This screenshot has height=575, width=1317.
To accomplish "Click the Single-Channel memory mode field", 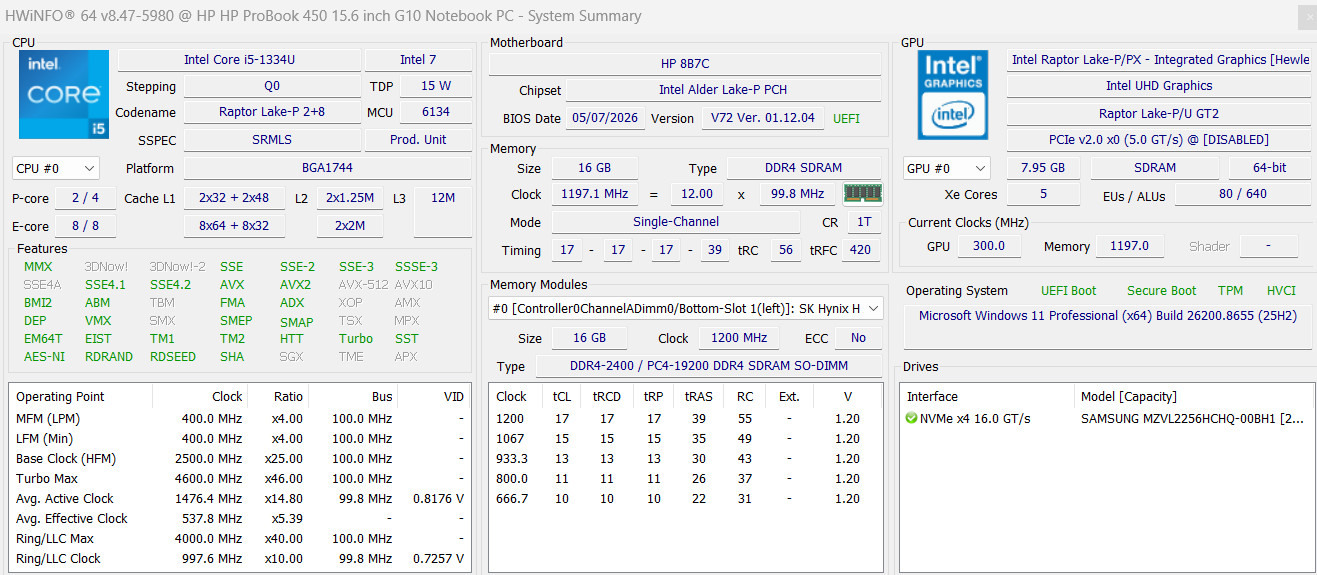I will pos(676,222).
